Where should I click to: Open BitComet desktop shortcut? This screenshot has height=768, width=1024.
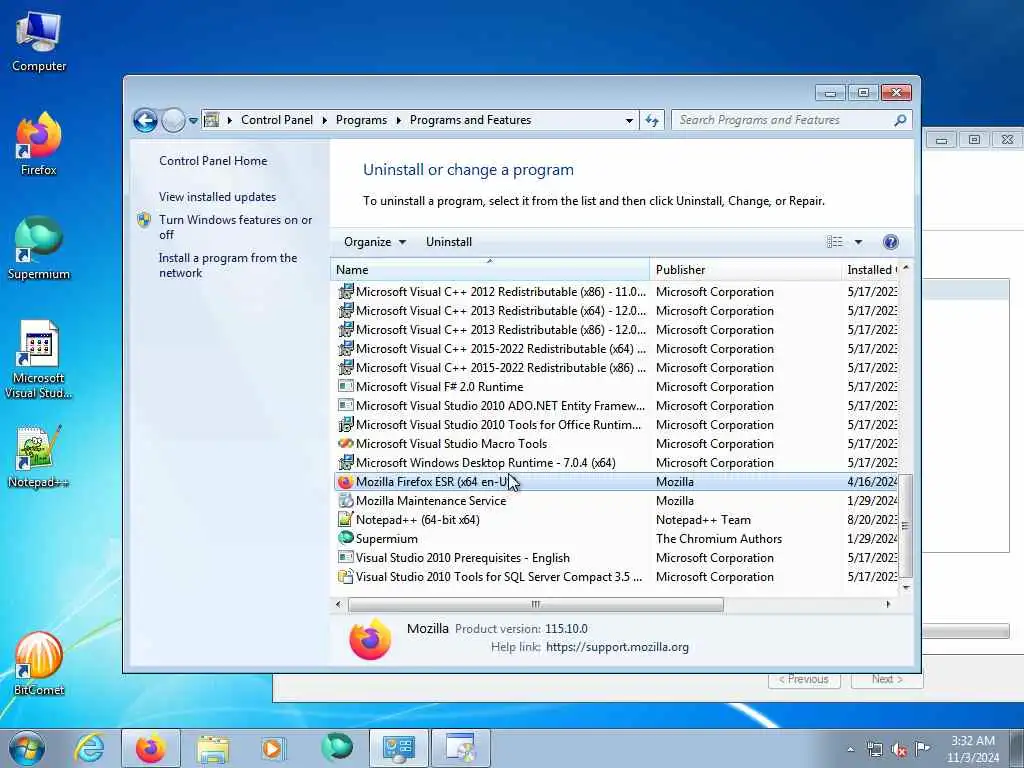click(39, 664)
